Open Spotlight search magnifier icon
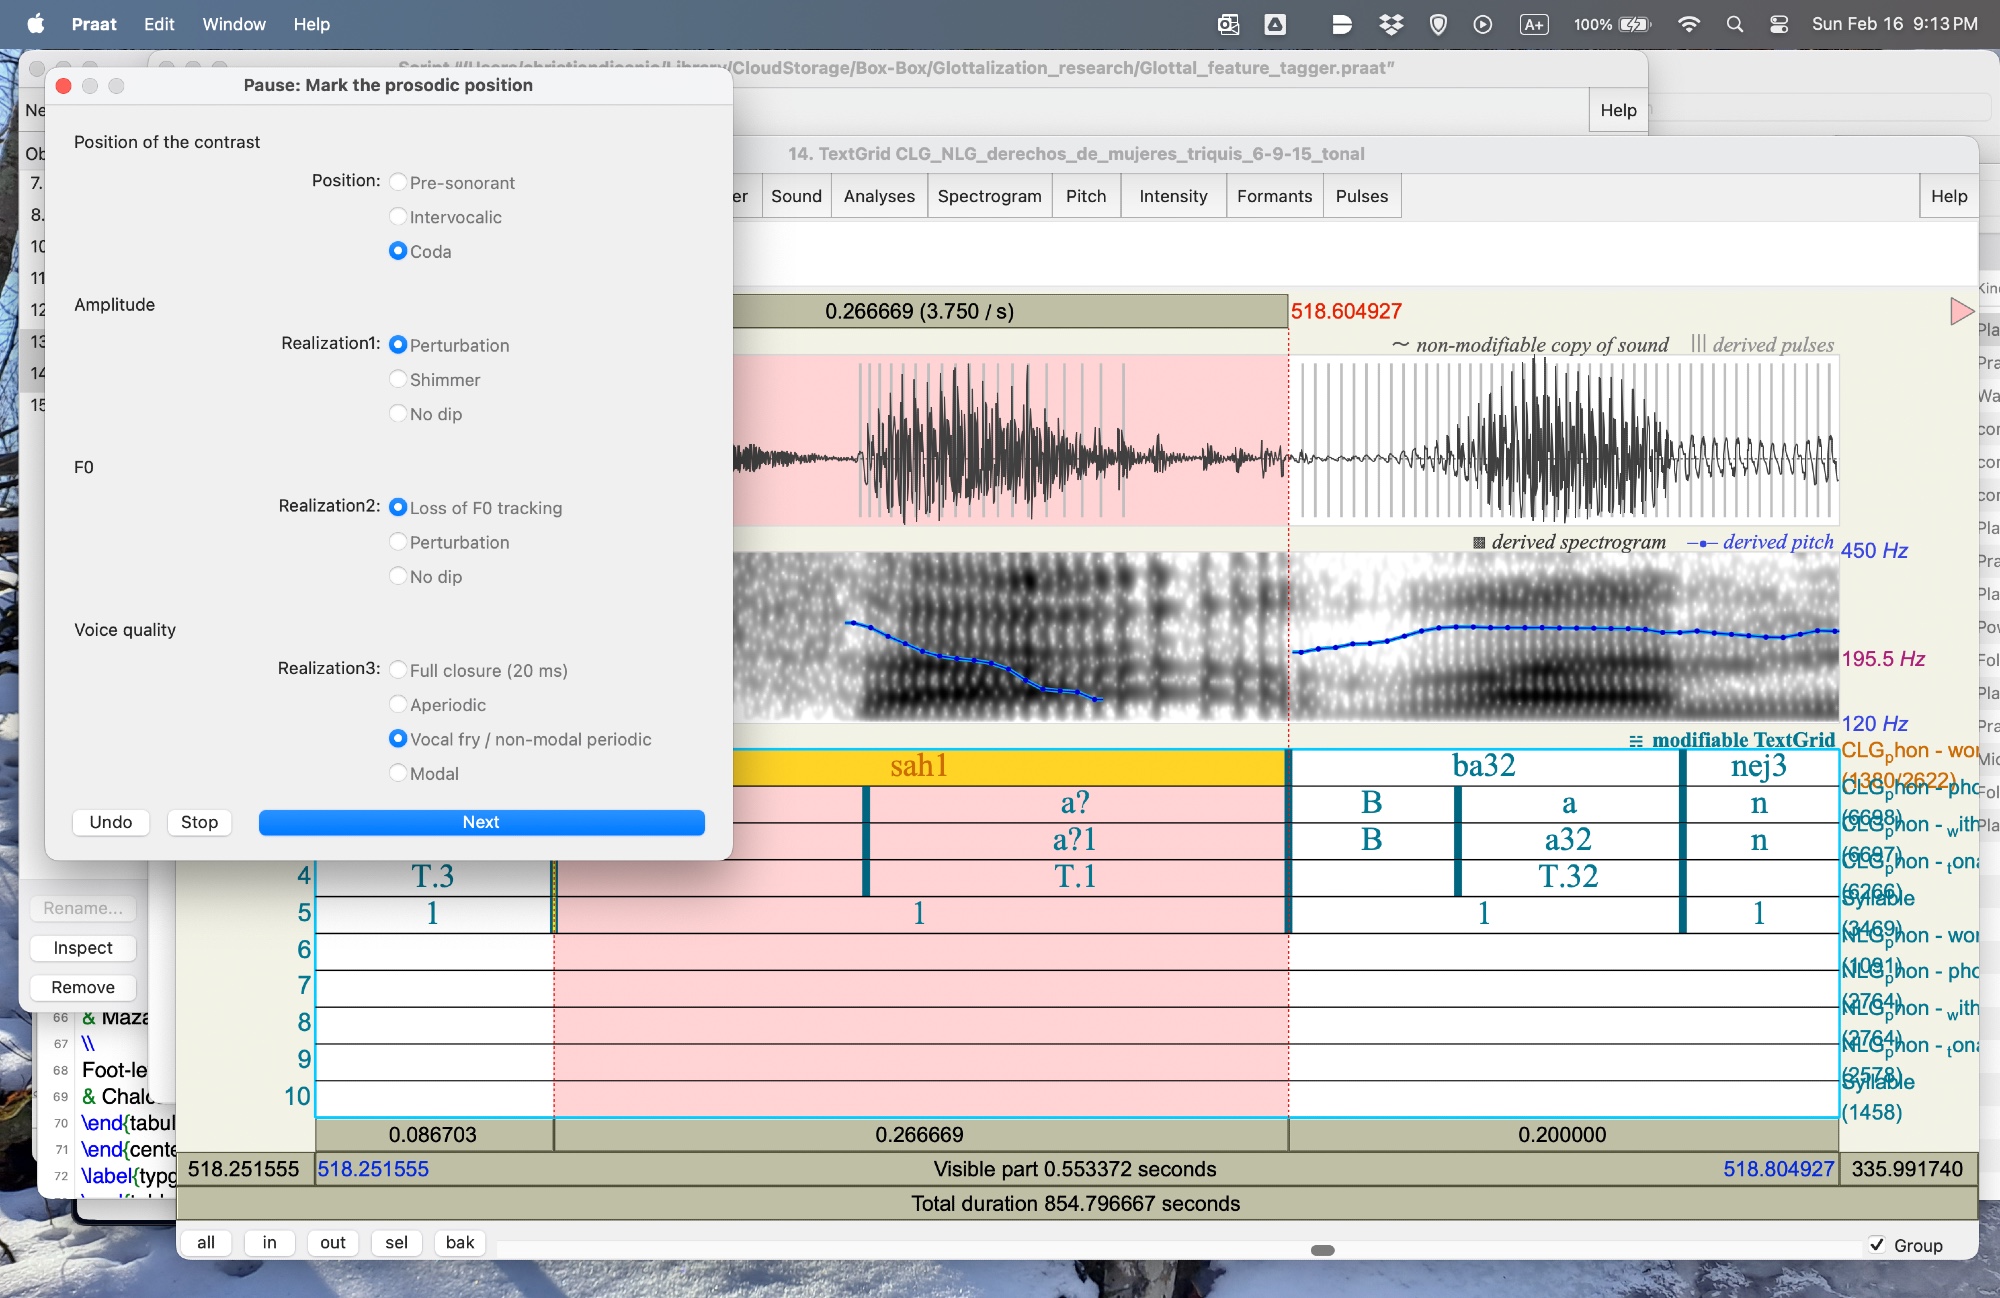This screenshot has height=1298, width=2000. tap(1734, 24)
